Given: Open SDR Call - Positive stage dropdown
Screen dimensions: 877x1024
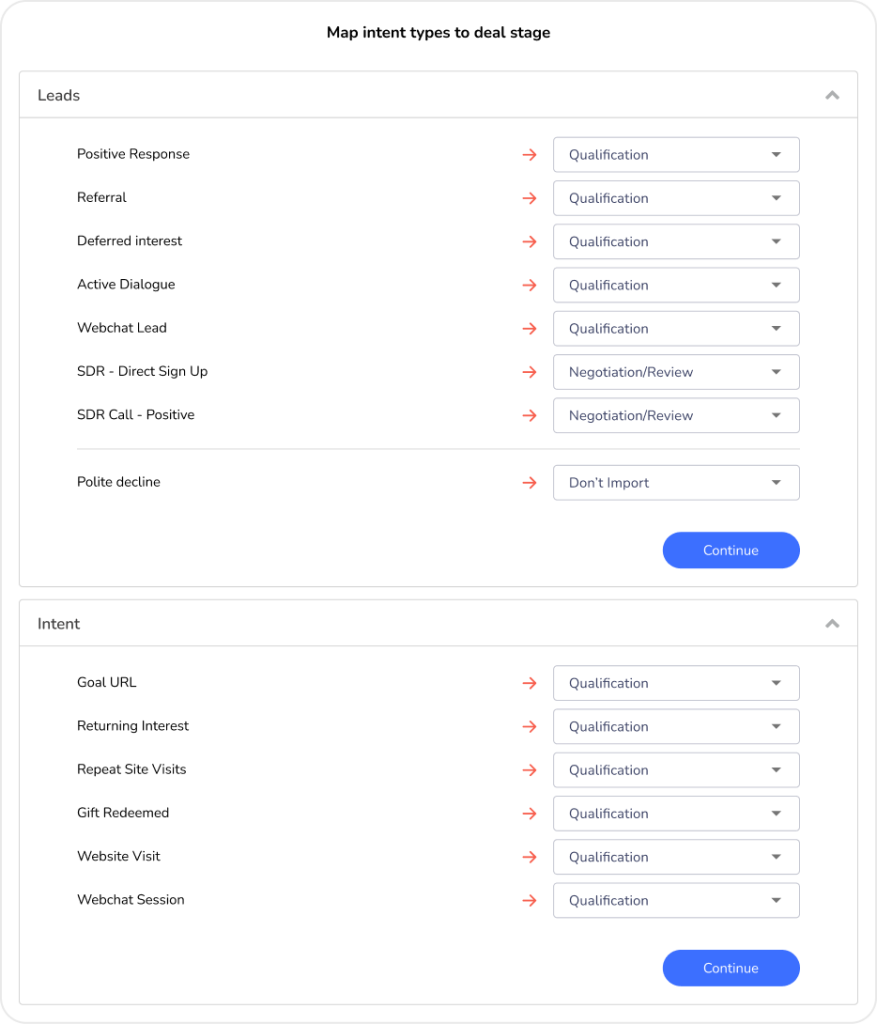Looking at the screenshot, I should click(x=676, y=416).
